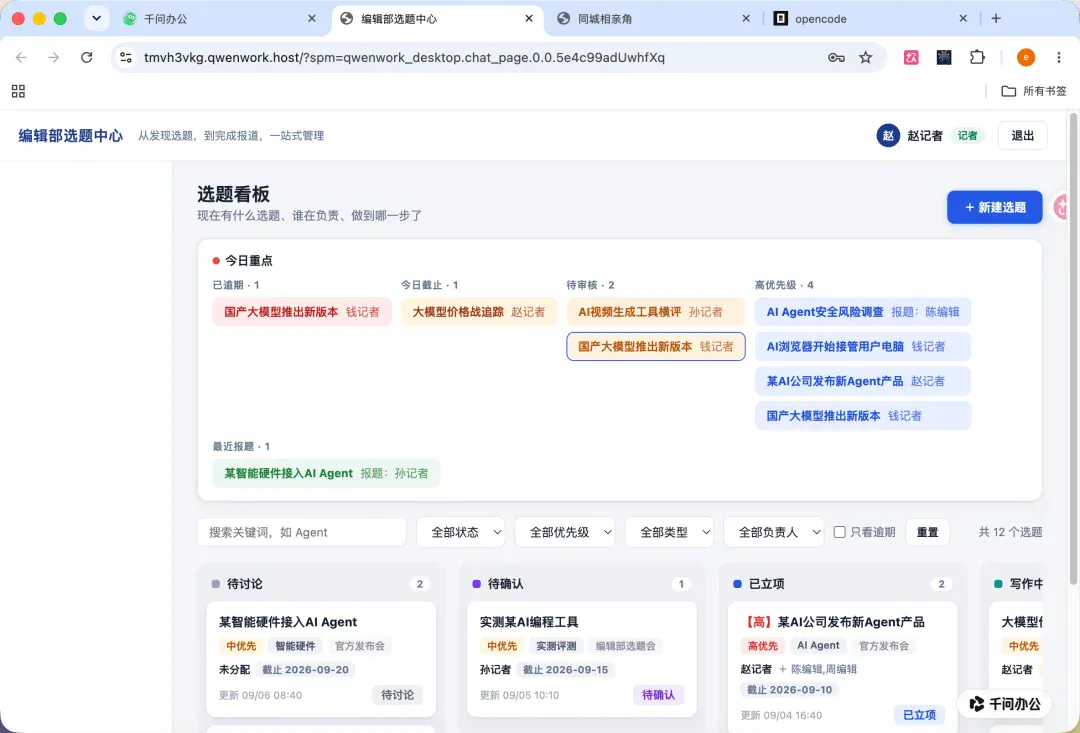Open the 实测某AI编程工具 card
This screenshot has width=1080, height=733.
(582, 659)
